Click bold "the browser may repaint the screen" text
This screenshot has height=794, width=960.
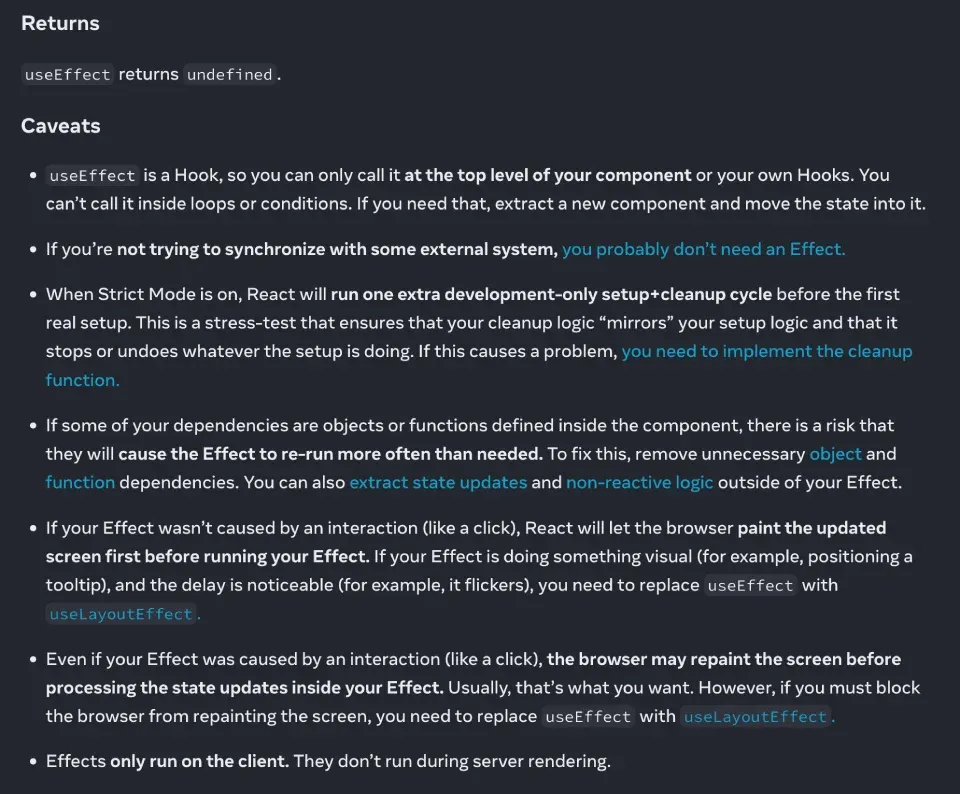[724, 659]
